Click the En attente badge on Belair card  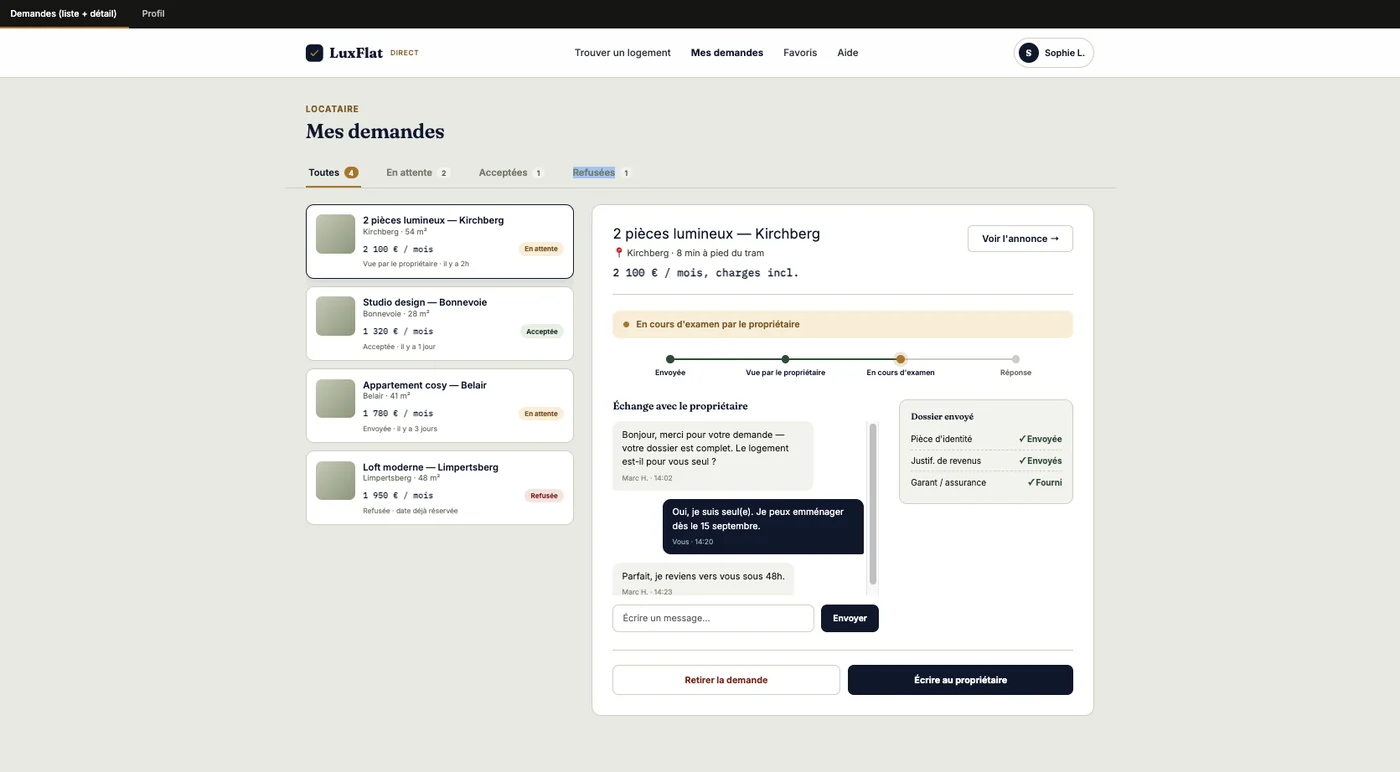(541, 413)
